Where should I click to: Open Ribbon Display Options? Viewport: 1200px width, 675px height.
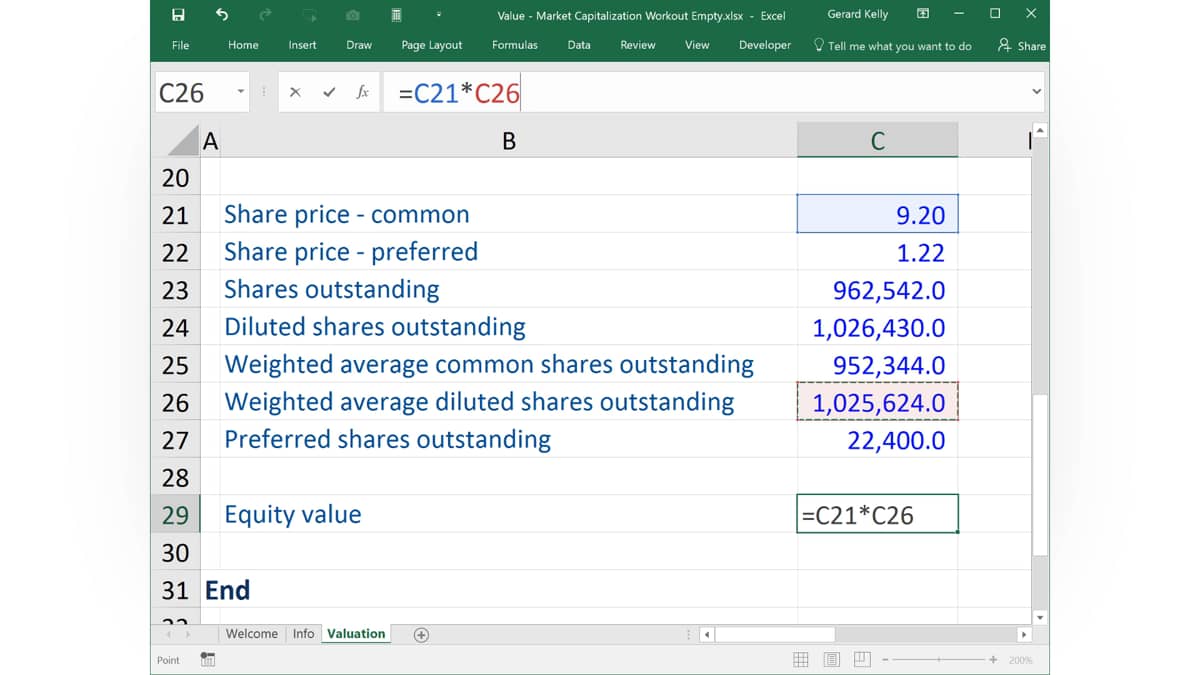point(922,14)
